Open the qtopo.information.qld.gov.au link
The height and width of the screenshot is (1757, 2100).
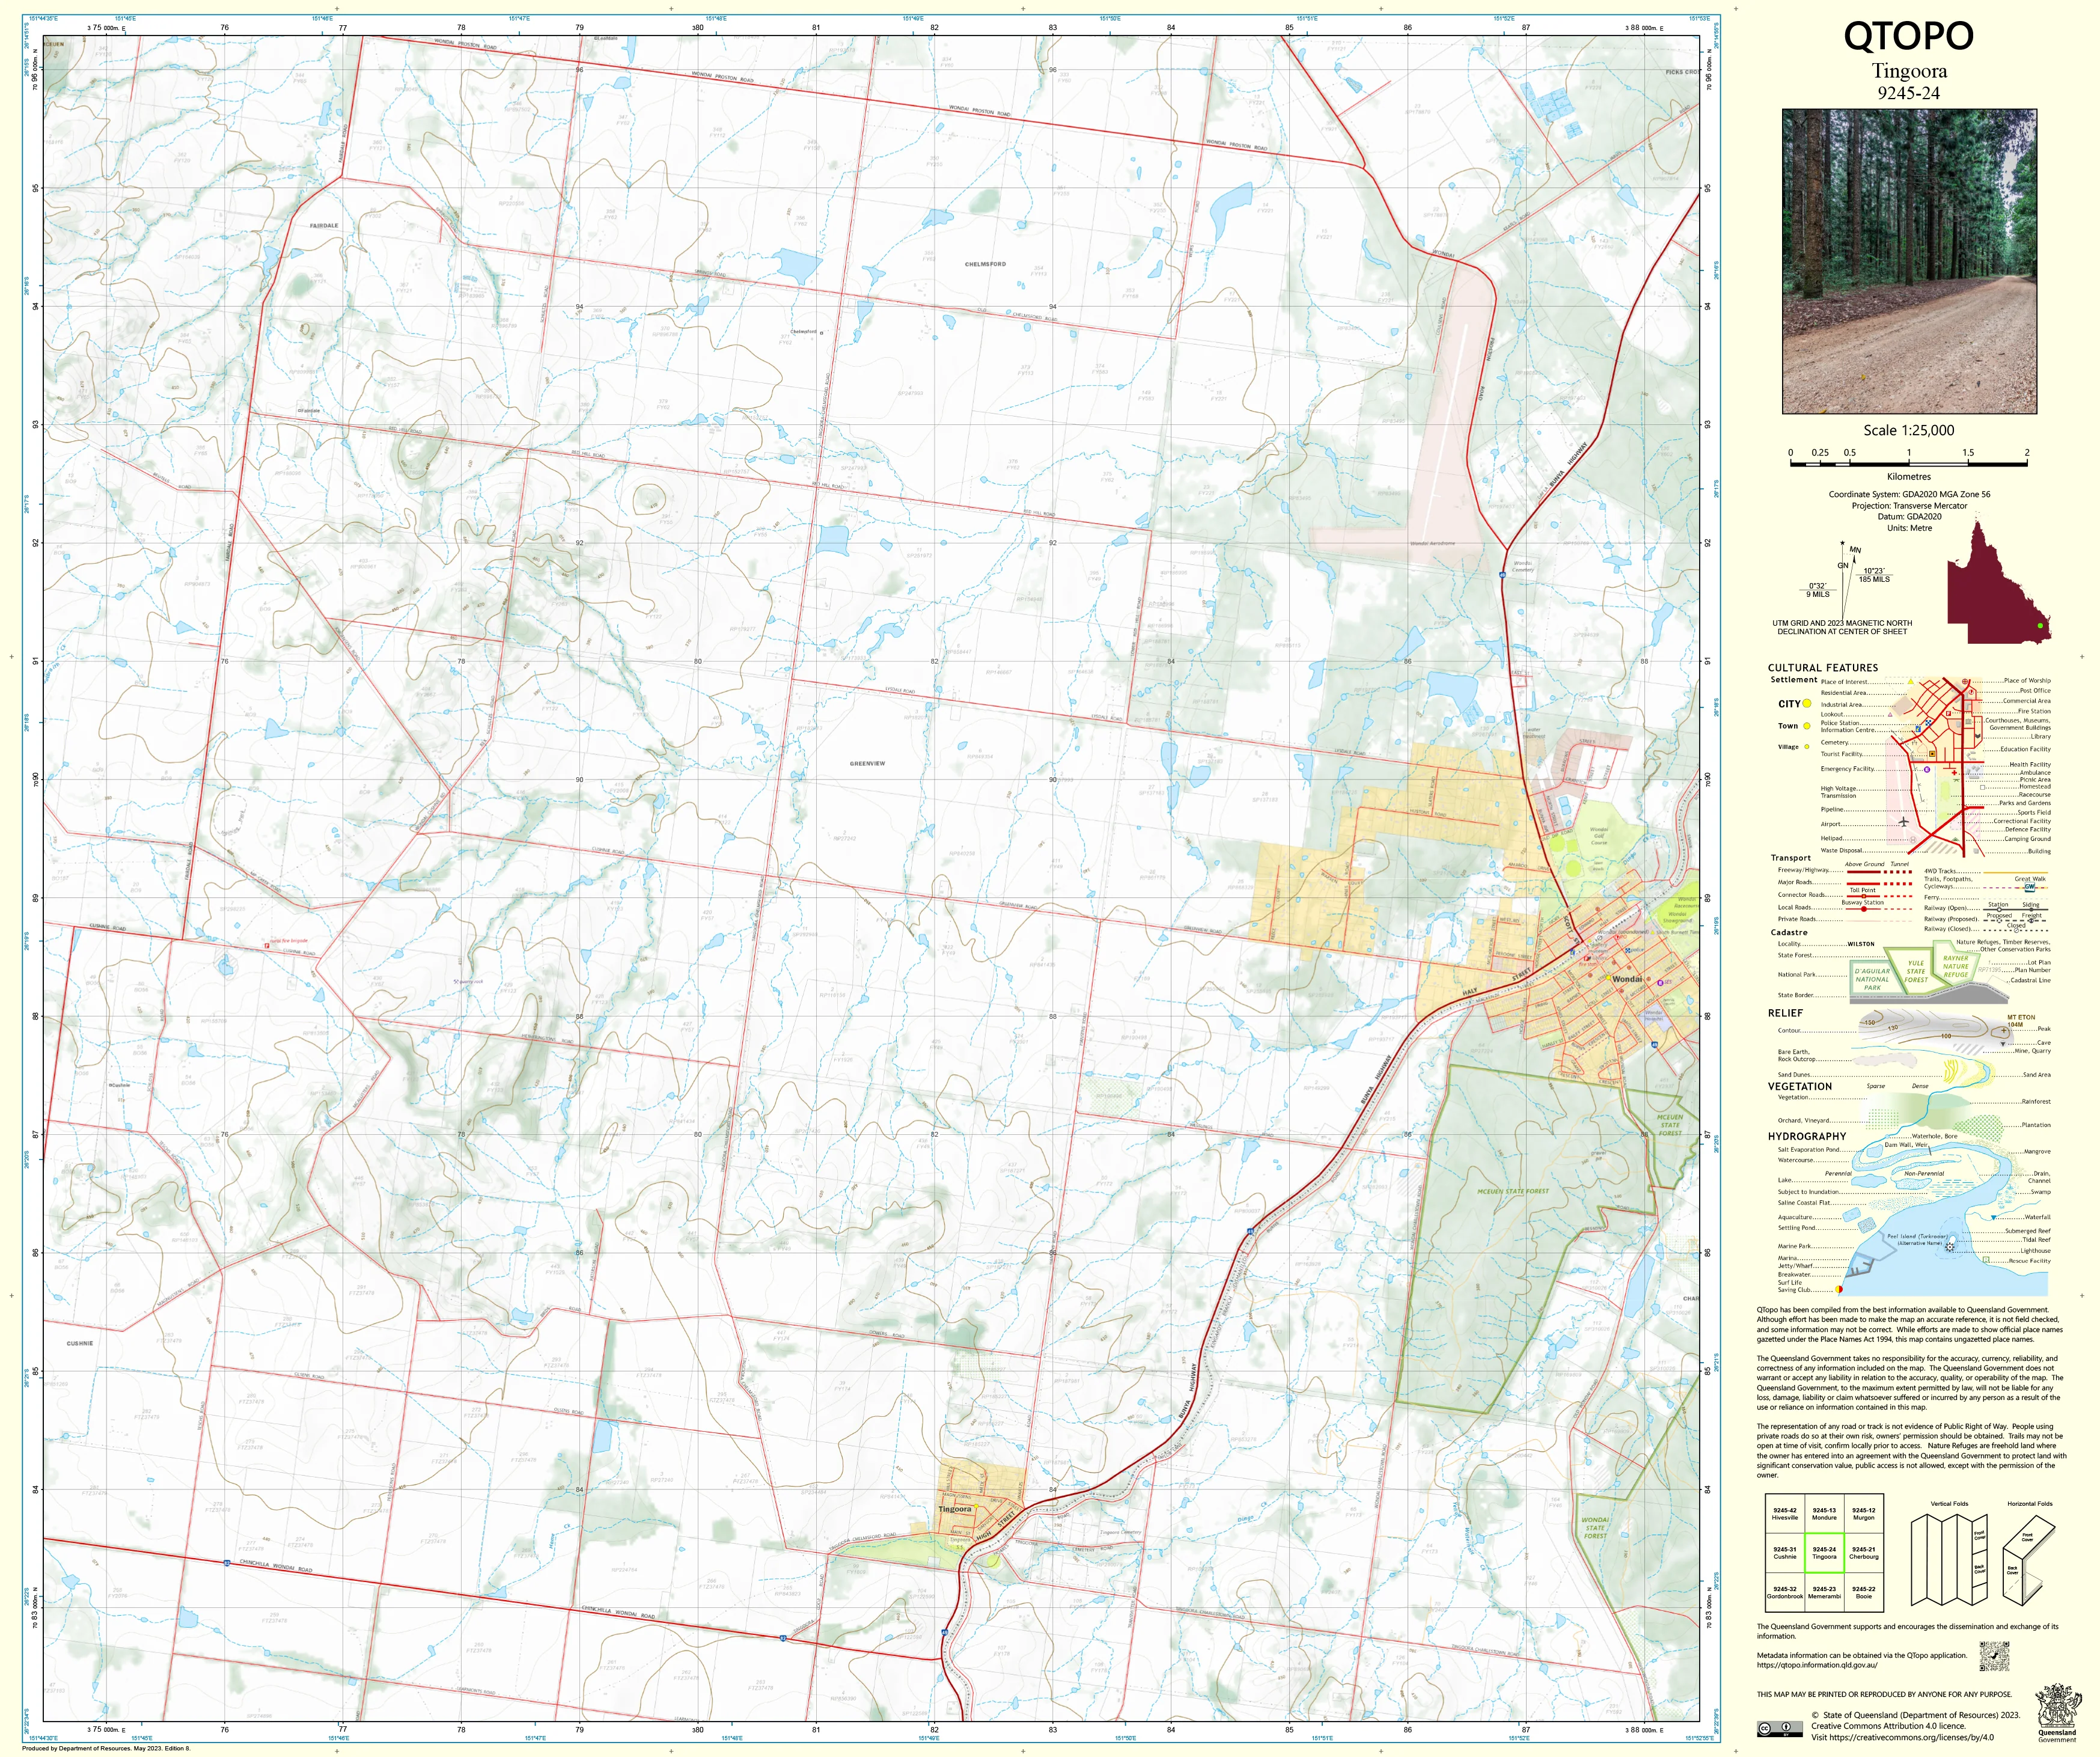[1817, 1665]
